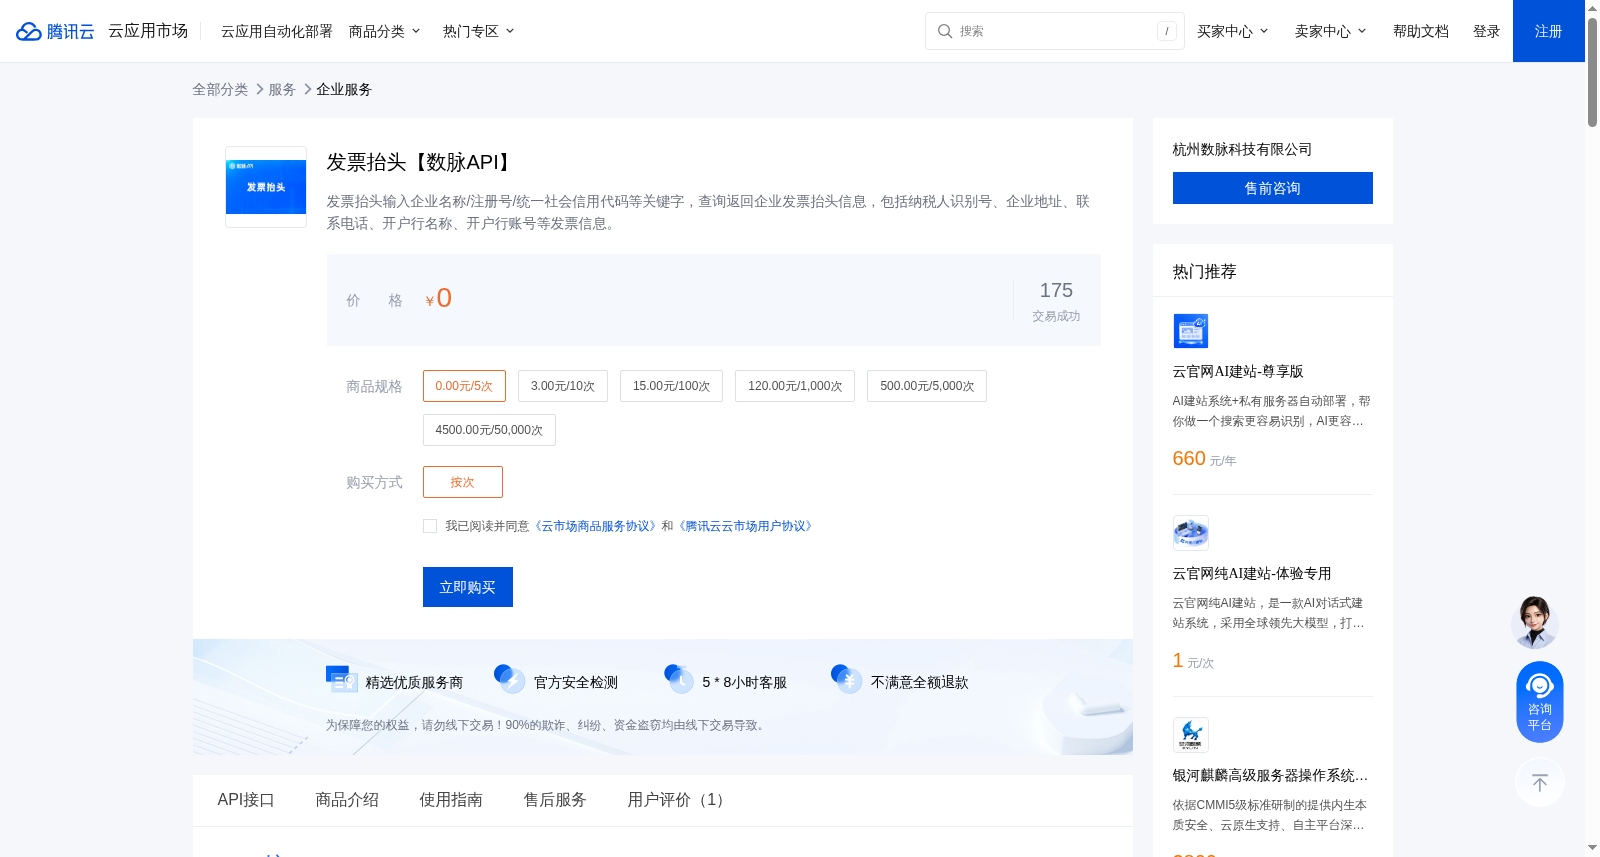Open the 腾讯云云市场用户协议 link
1600x857 pixels.
pyautogui.click(x=746, y=526)
